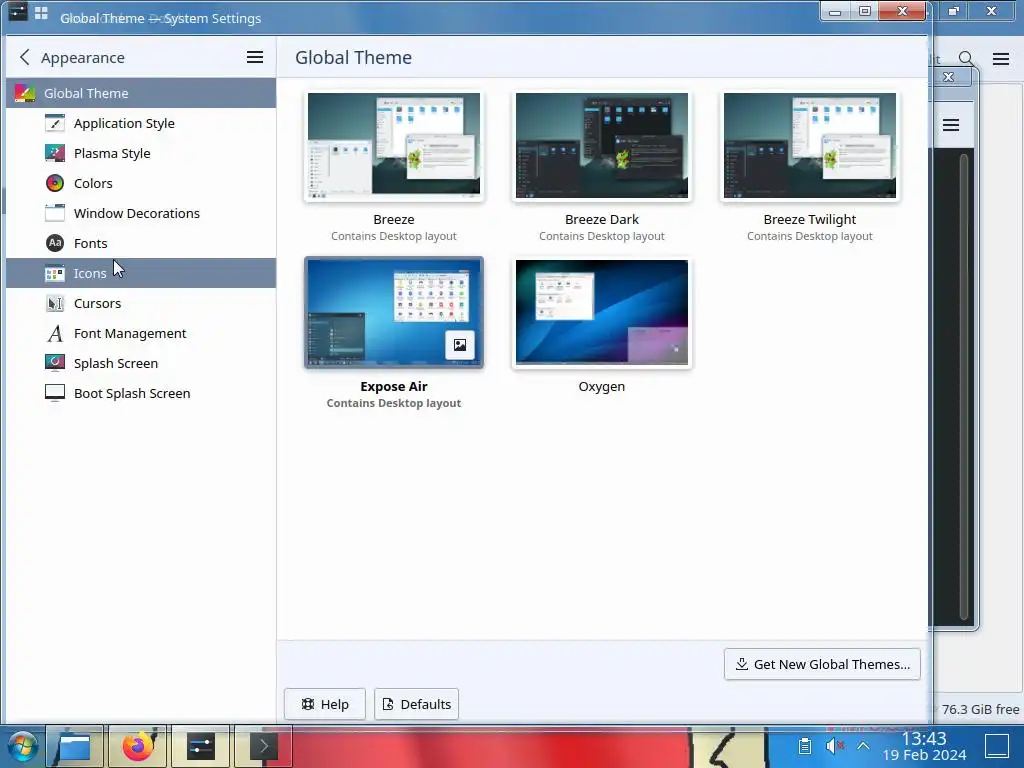This screenshot has height=768, width=1024.
Task: Select the Breeze theme thumbnail
Action: coord(394,146)
